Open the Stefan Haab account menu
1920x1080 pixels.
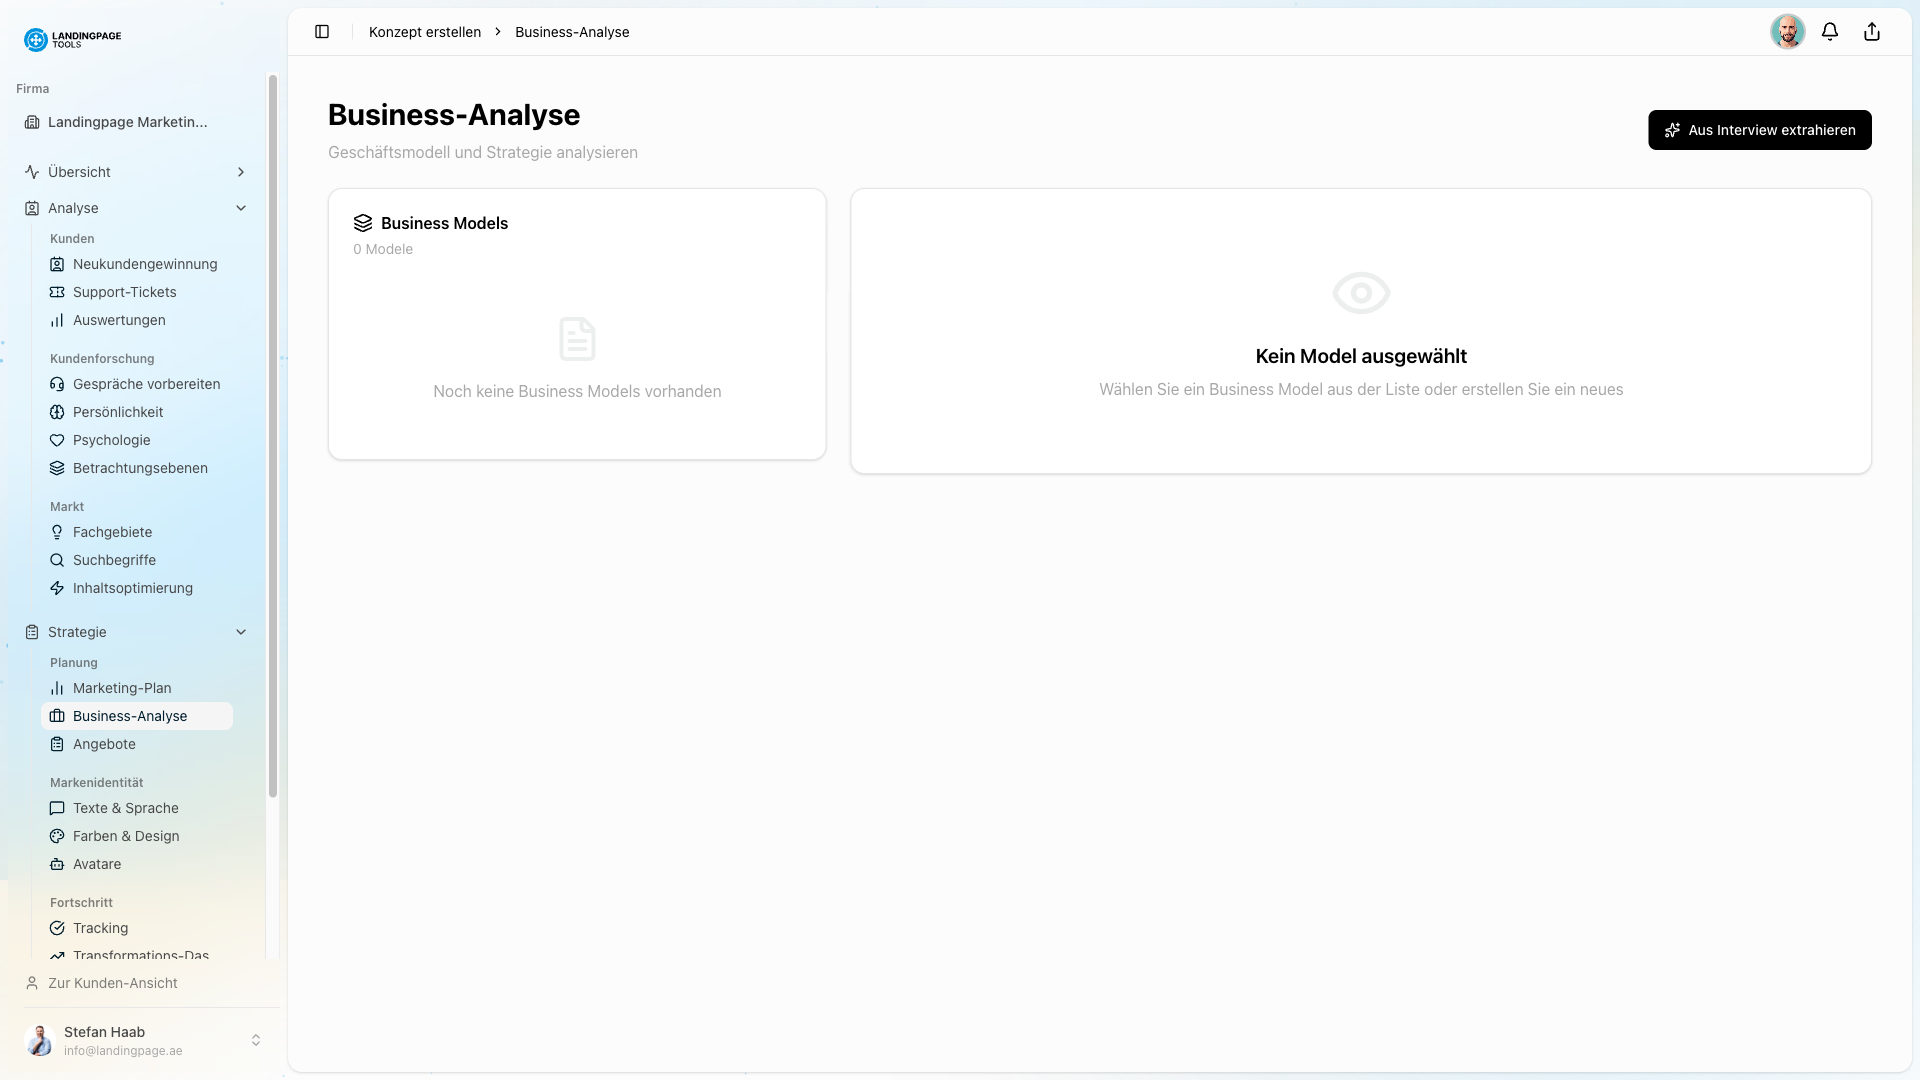click(x=143, y=1040)
